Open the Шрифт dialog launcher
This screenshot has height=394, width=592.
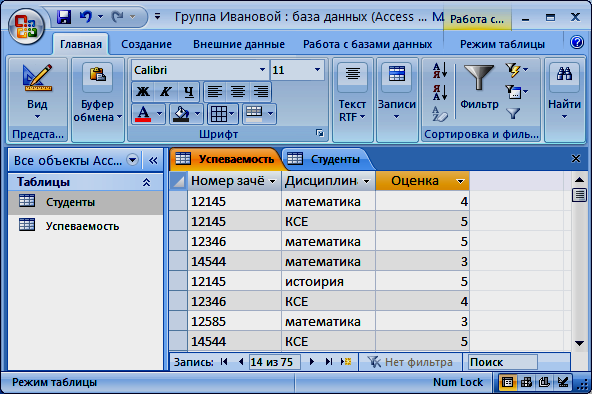click(320, 133)
